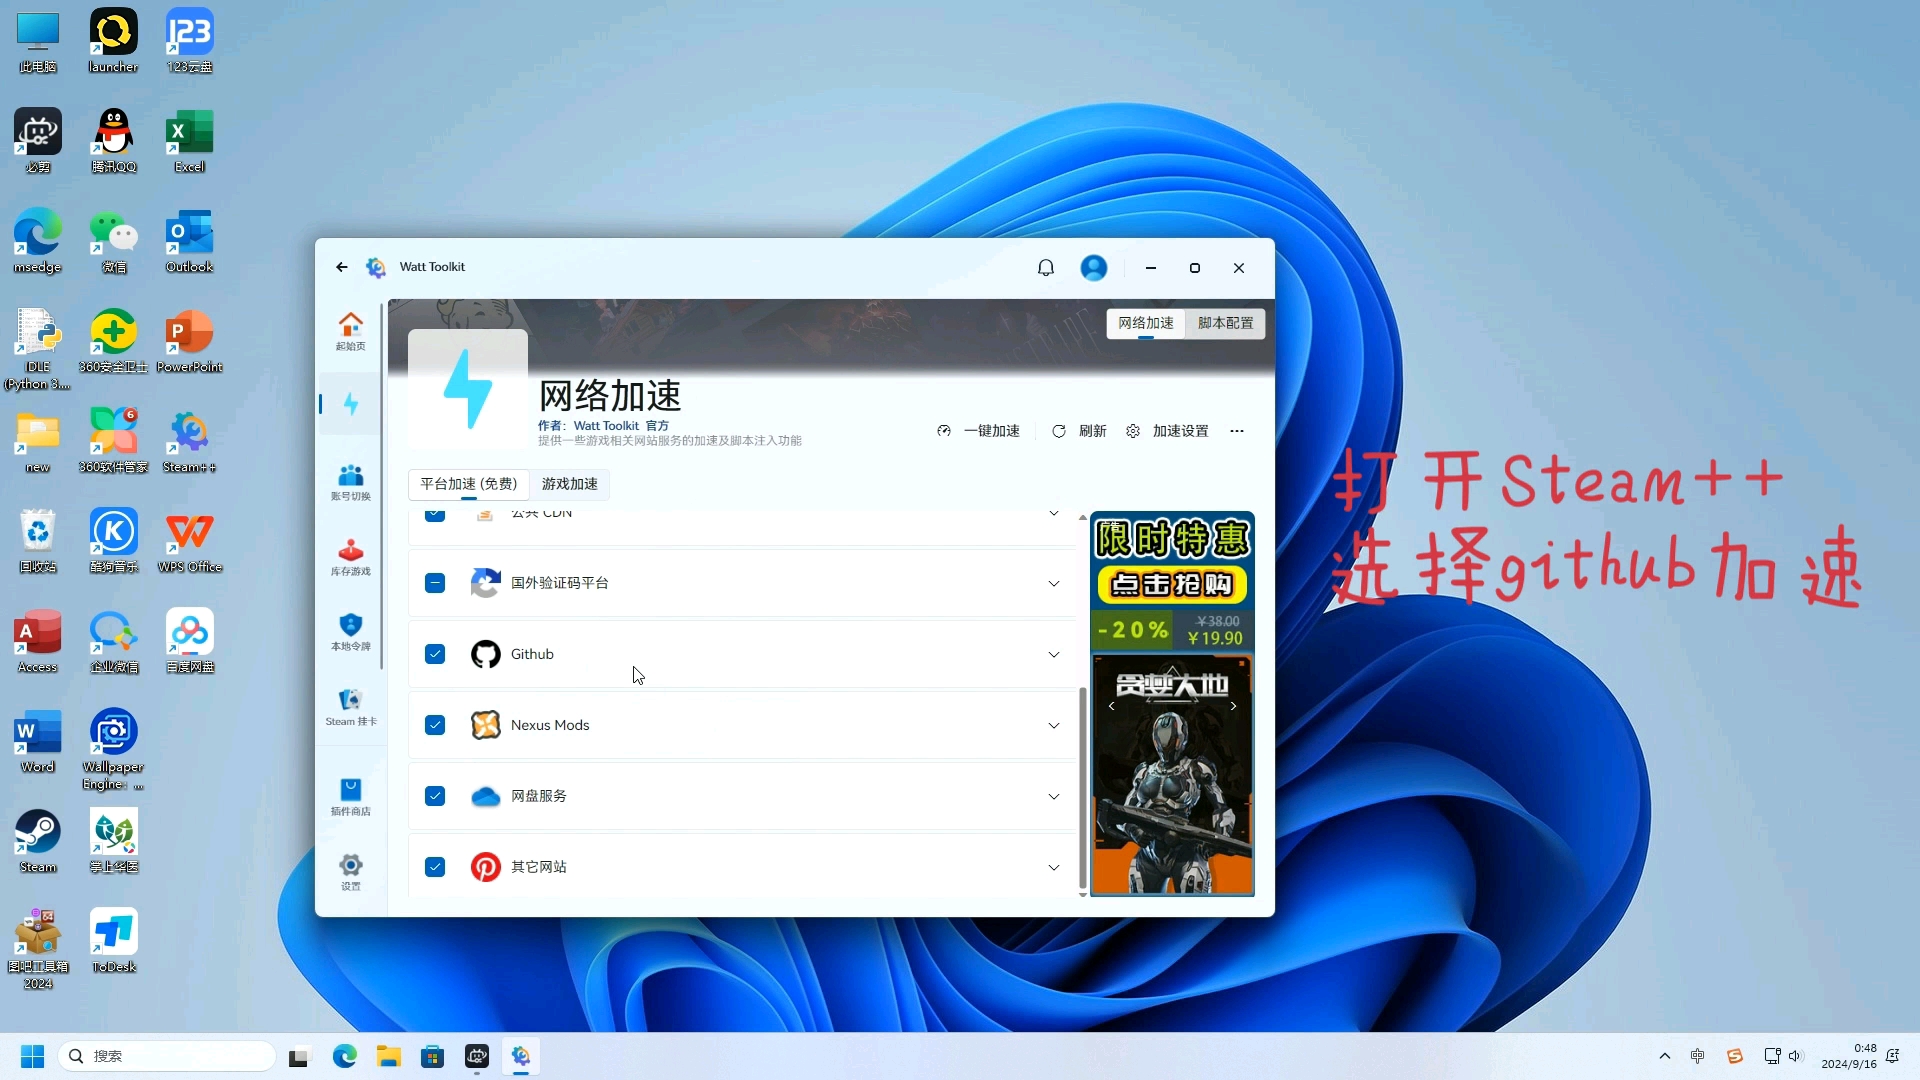The image size is (1920, 1080).
Task: Switch to the 网络加速 top tab
Action: (x=1146, y=323)
